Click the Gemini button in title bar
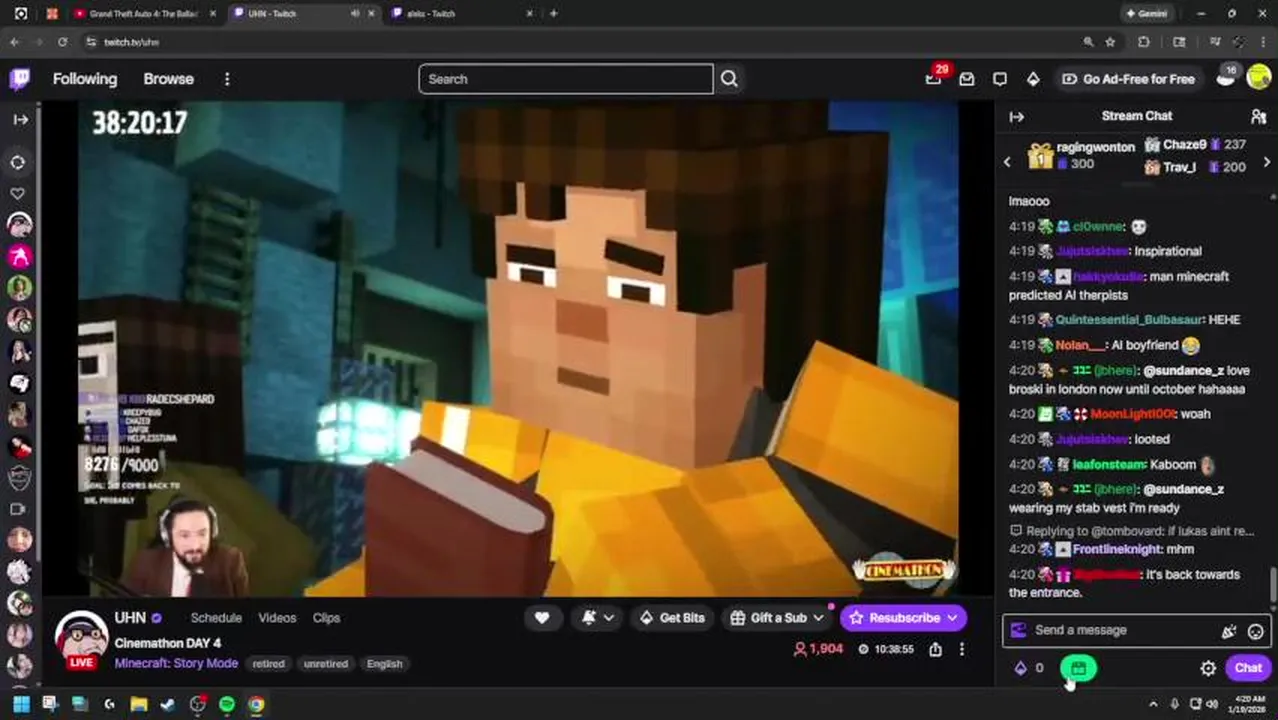 coord(1146,14)
